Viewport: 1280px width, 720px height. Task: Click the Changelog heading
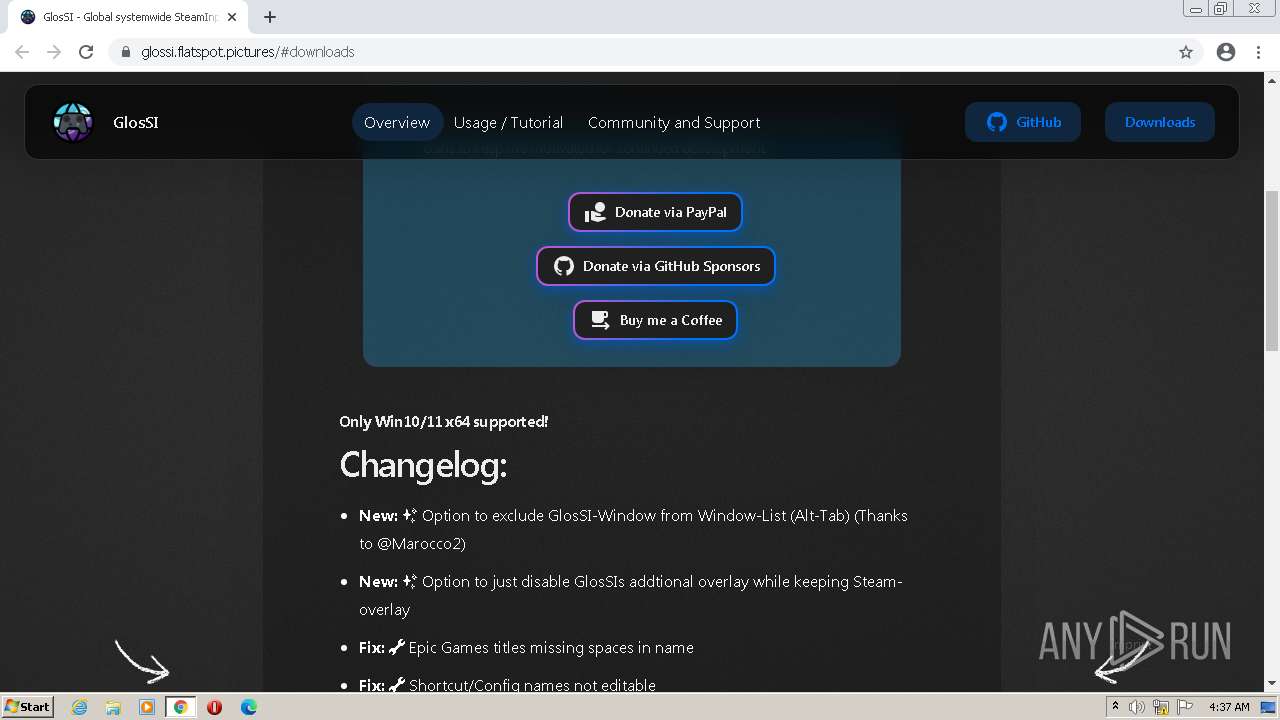[423, 465]
